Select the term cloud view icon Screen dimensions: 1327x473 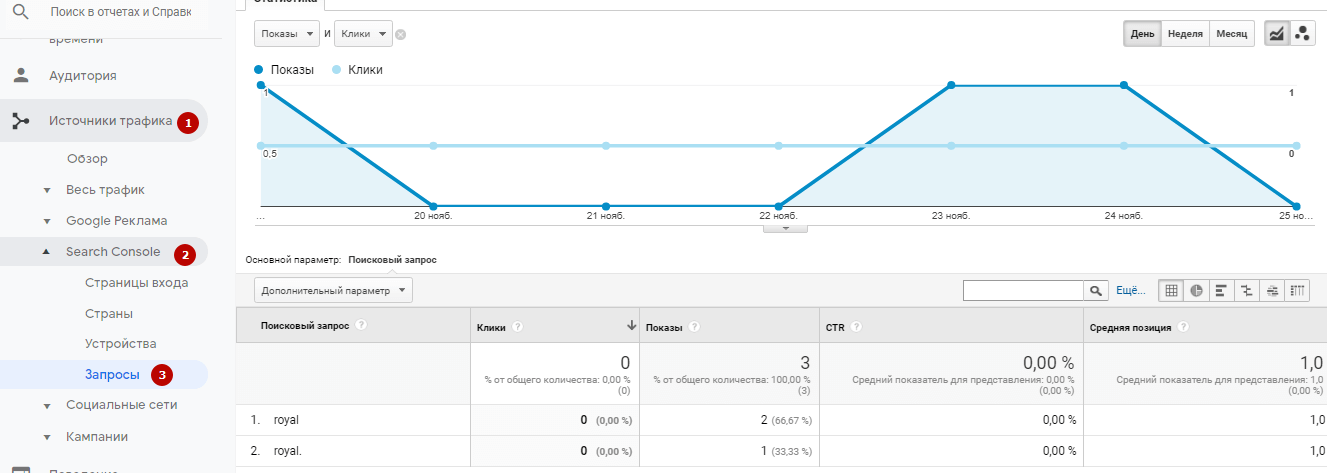coord(1272,290)
